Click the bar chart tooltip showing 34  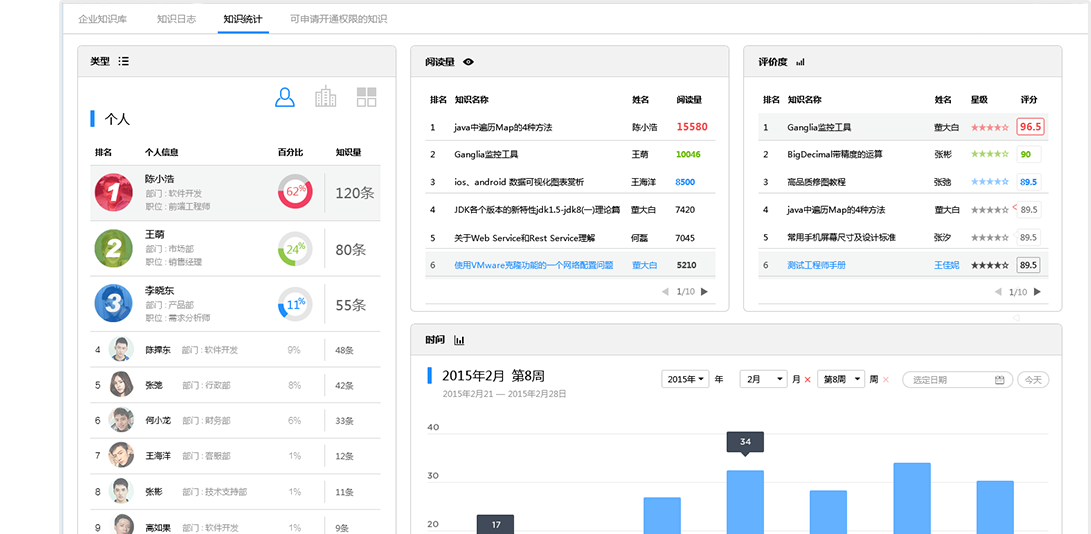[745, 442]
